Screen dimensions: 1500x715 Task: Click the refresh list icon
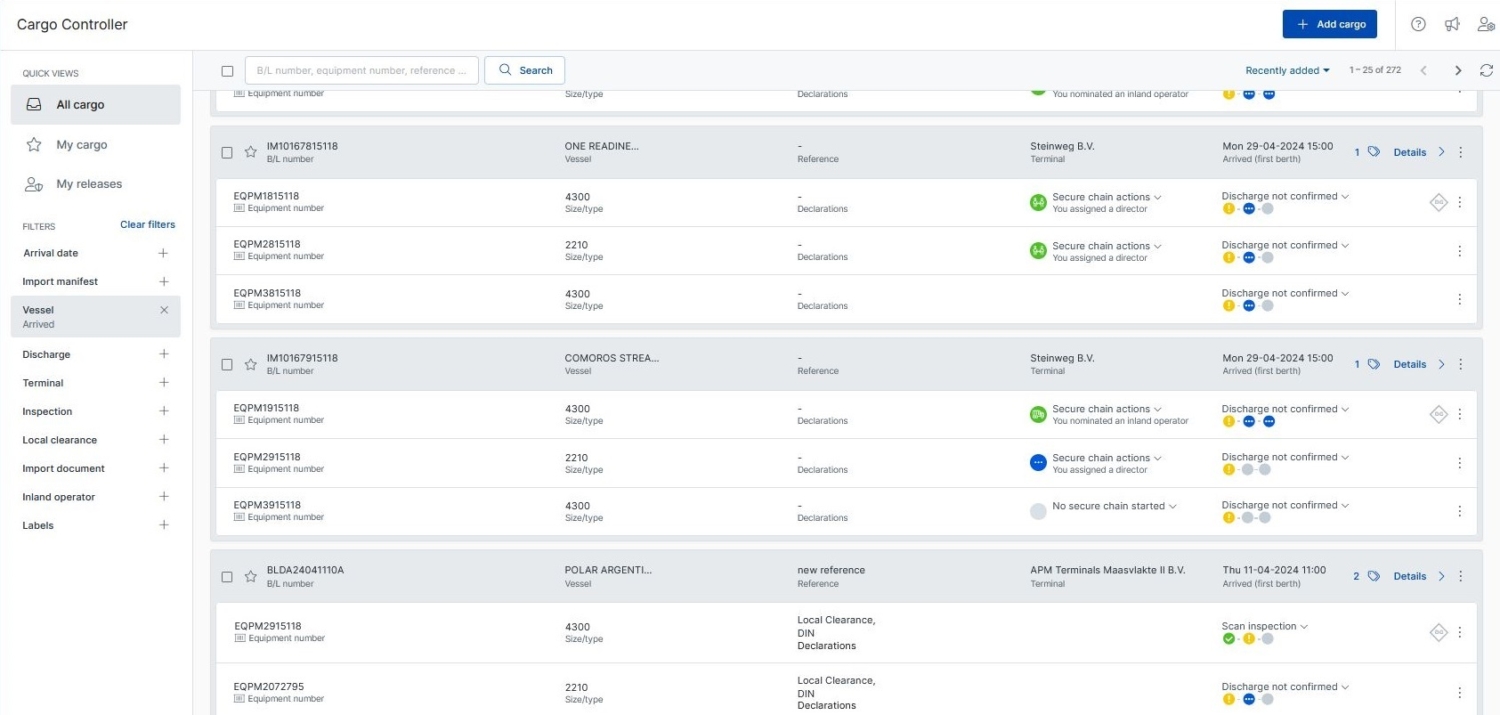(1486, 70)
